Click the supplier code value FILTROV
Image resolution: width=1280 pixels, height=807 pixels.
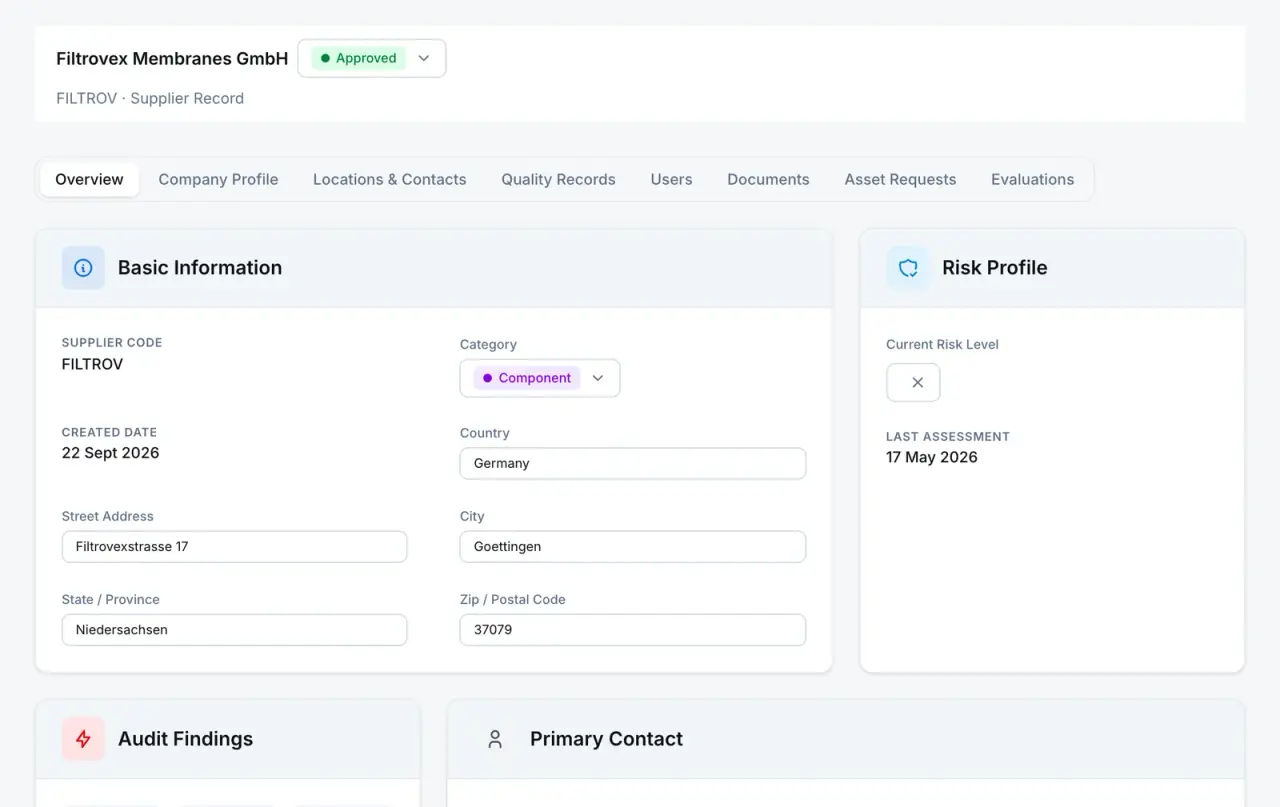tap(92, 364)
